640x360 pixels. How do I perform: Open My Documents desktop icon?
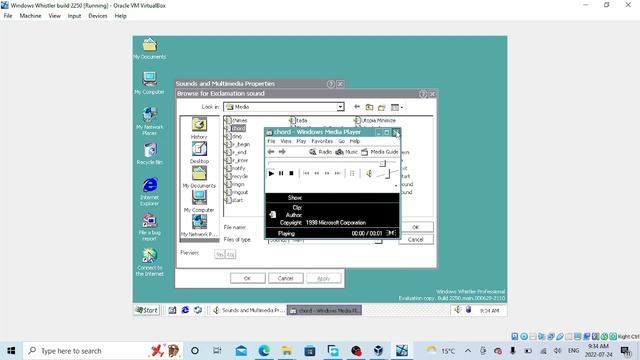pyautogui.click(x=149, y=49)
